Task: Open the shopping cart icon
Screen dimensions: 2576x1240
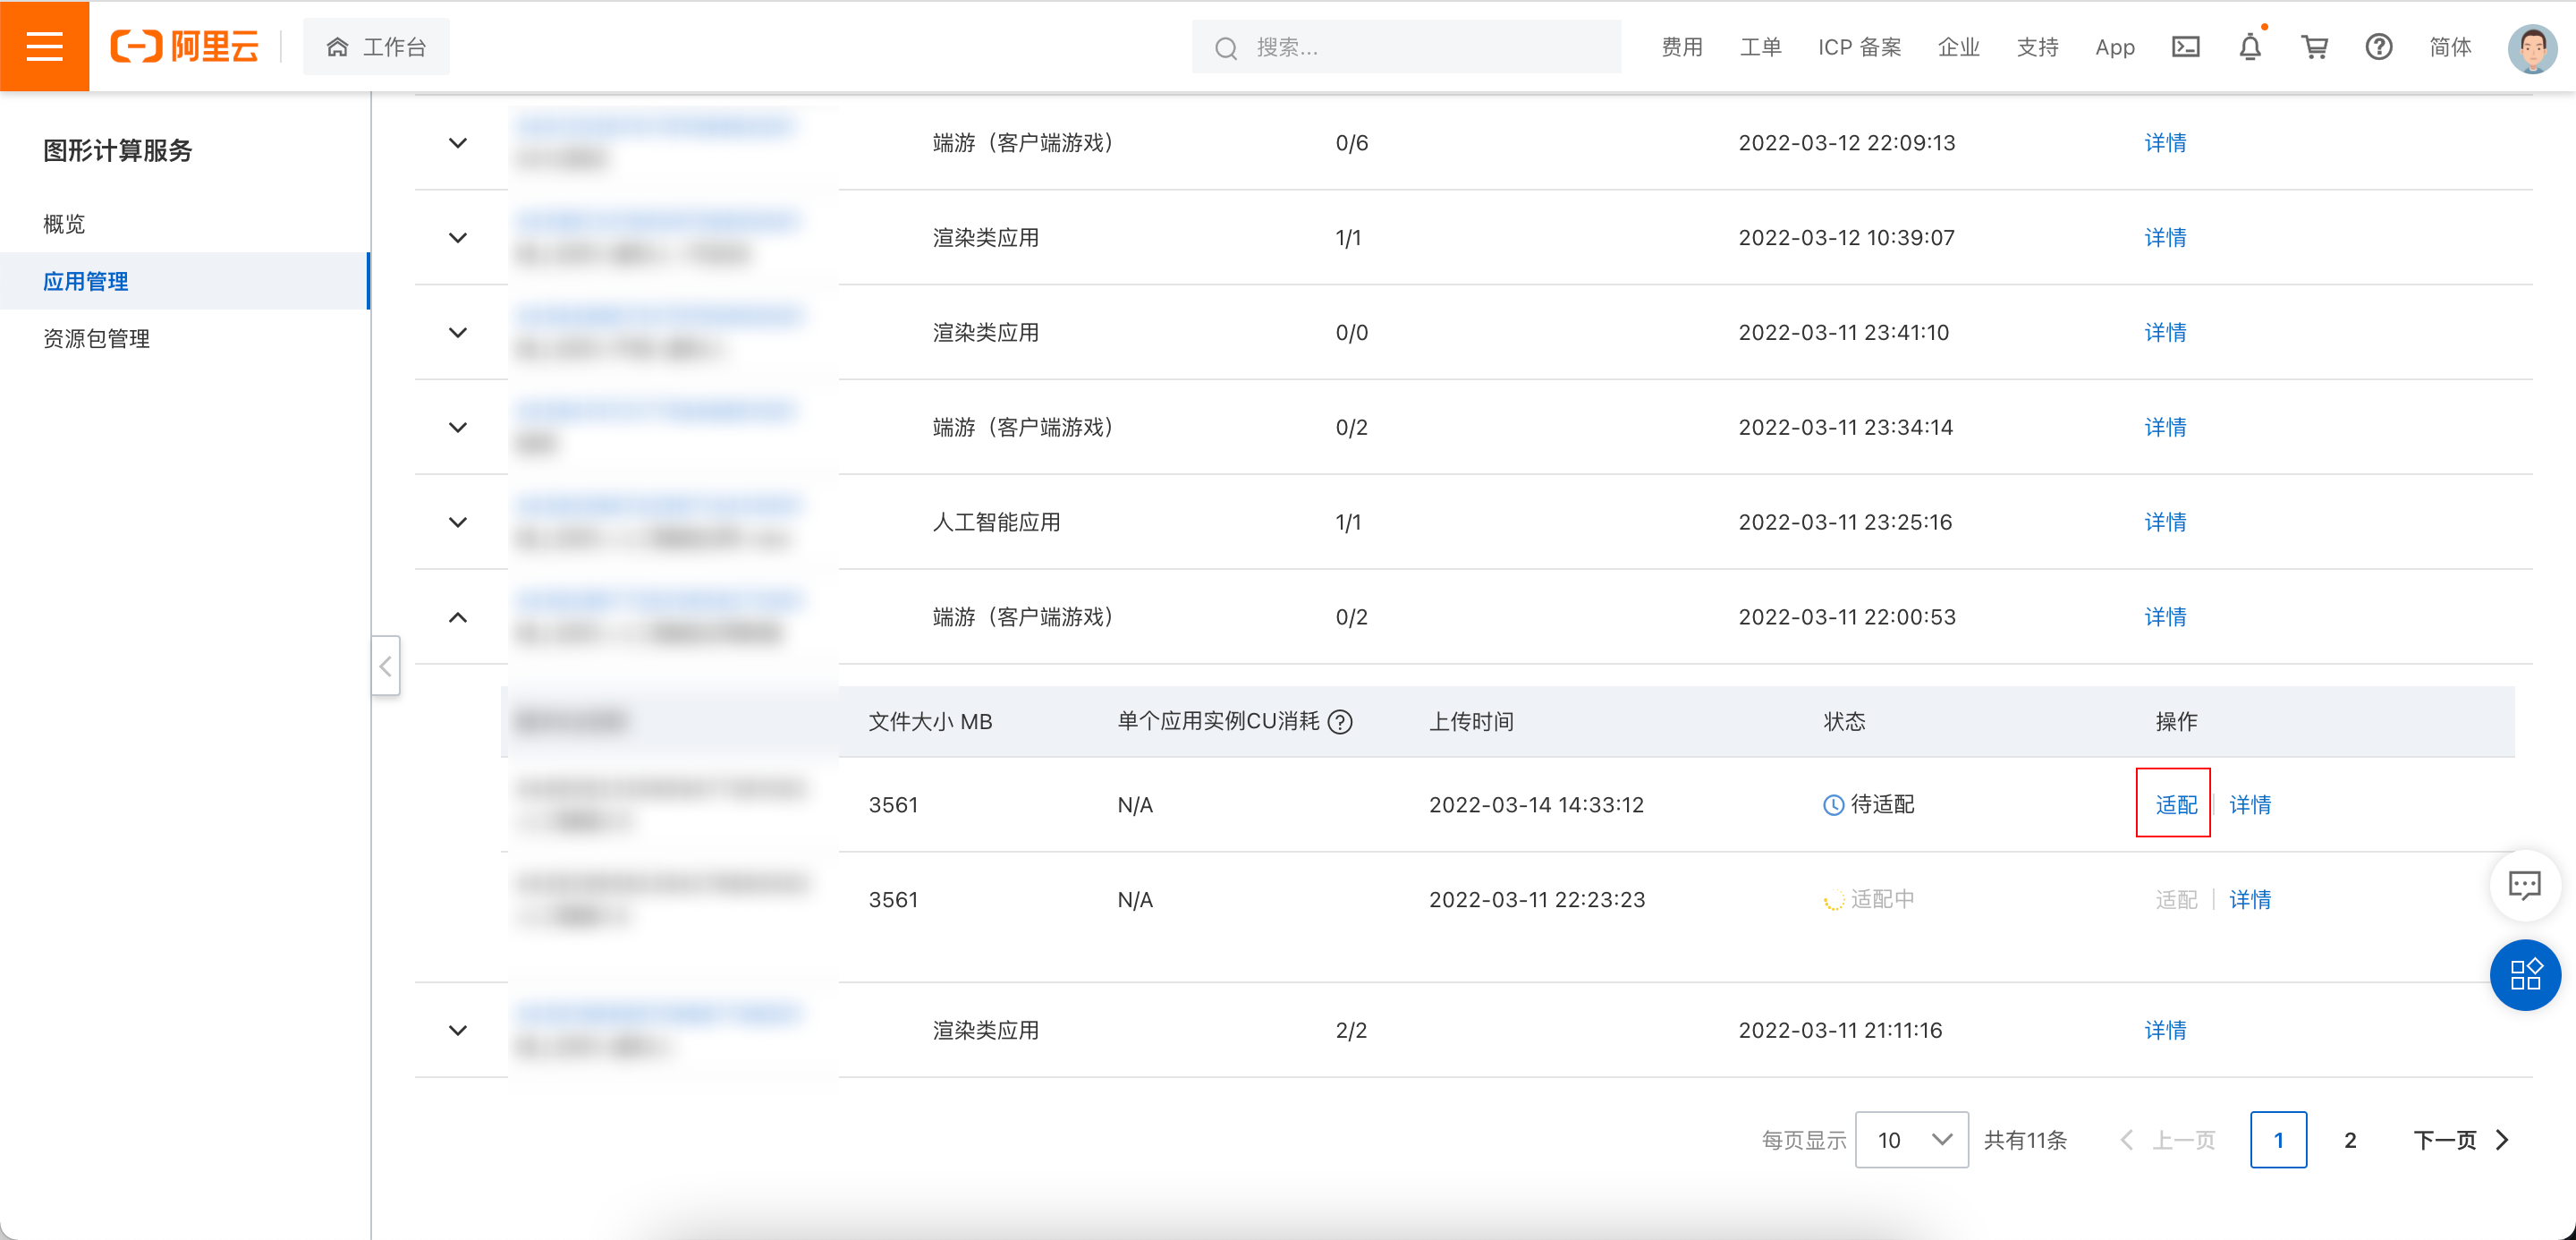Action: click(2314, 47)
